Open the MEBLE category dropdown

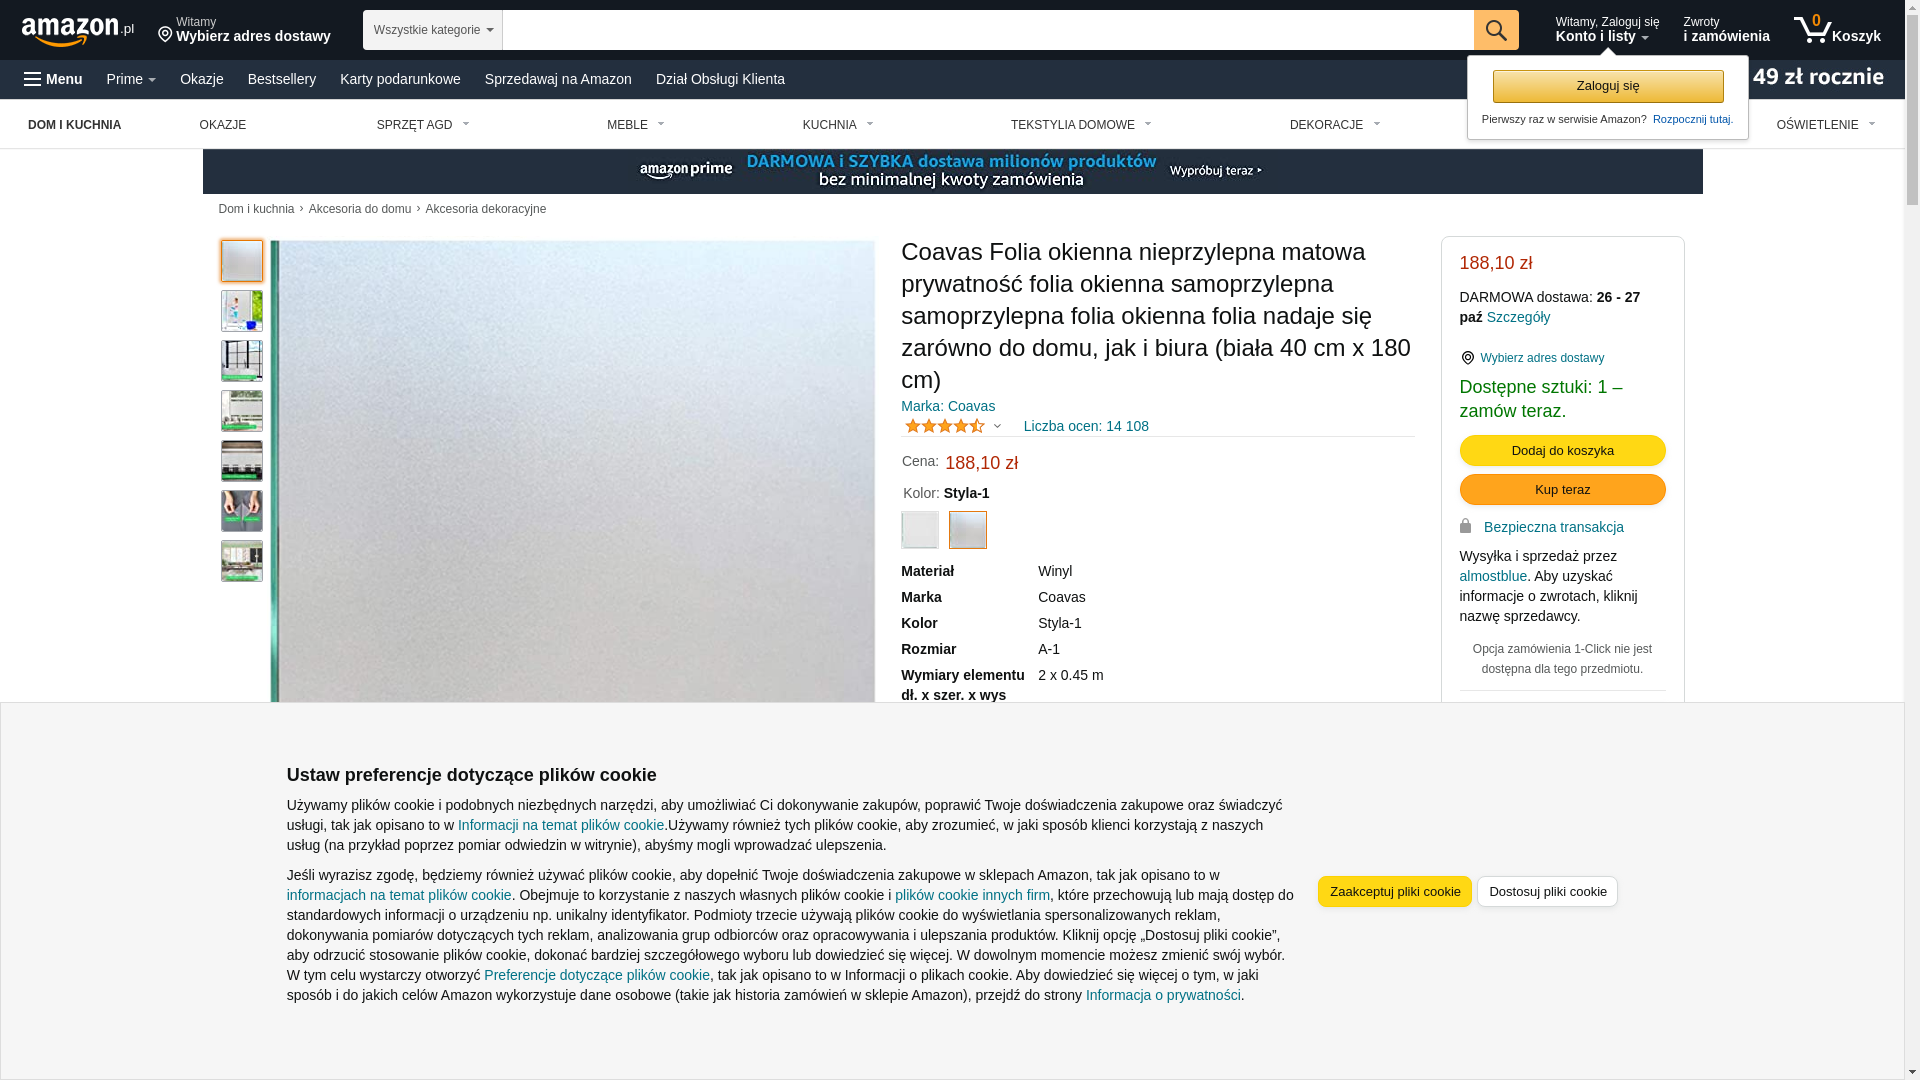636,125
